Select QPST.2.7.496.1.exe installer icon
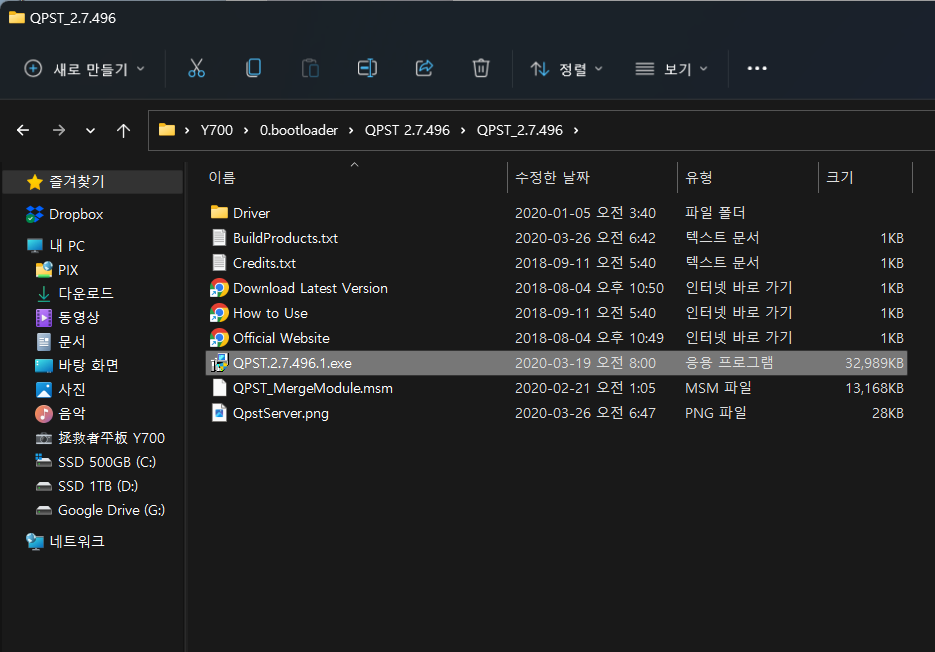 [219, 363]
